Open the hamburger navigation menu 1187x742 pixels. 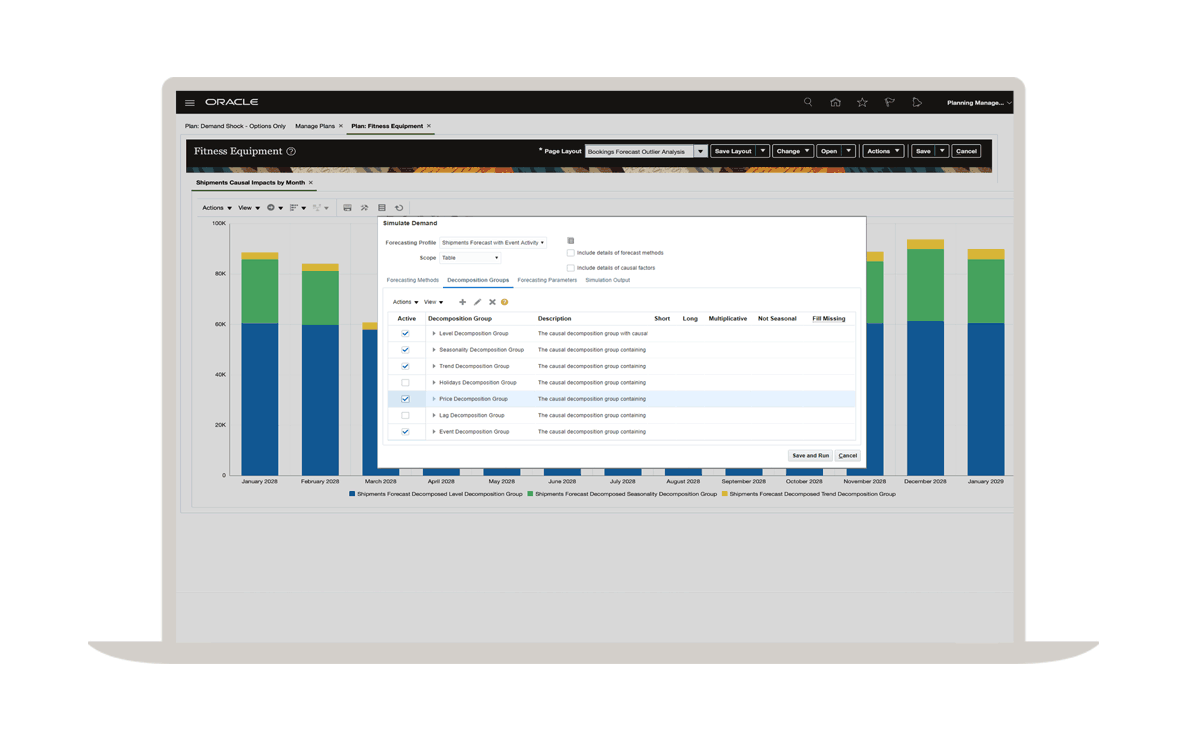[190, 103]
